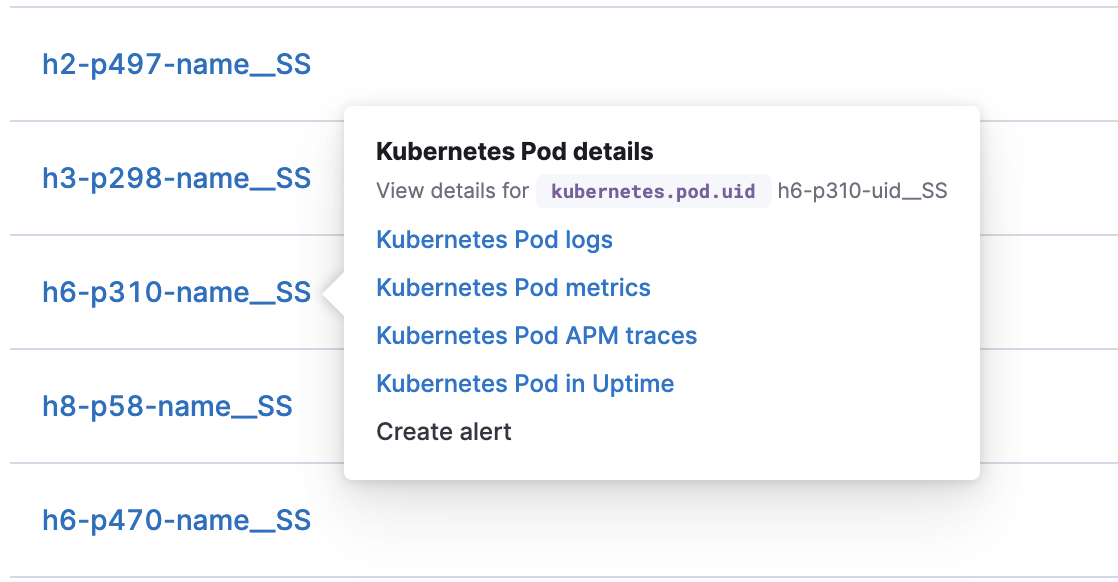The width and height of the screenshot is (1118, 582).
Task: Click the h2-p497-name__SS pod link
Action: pyautogui.click(x=175, y=64)
